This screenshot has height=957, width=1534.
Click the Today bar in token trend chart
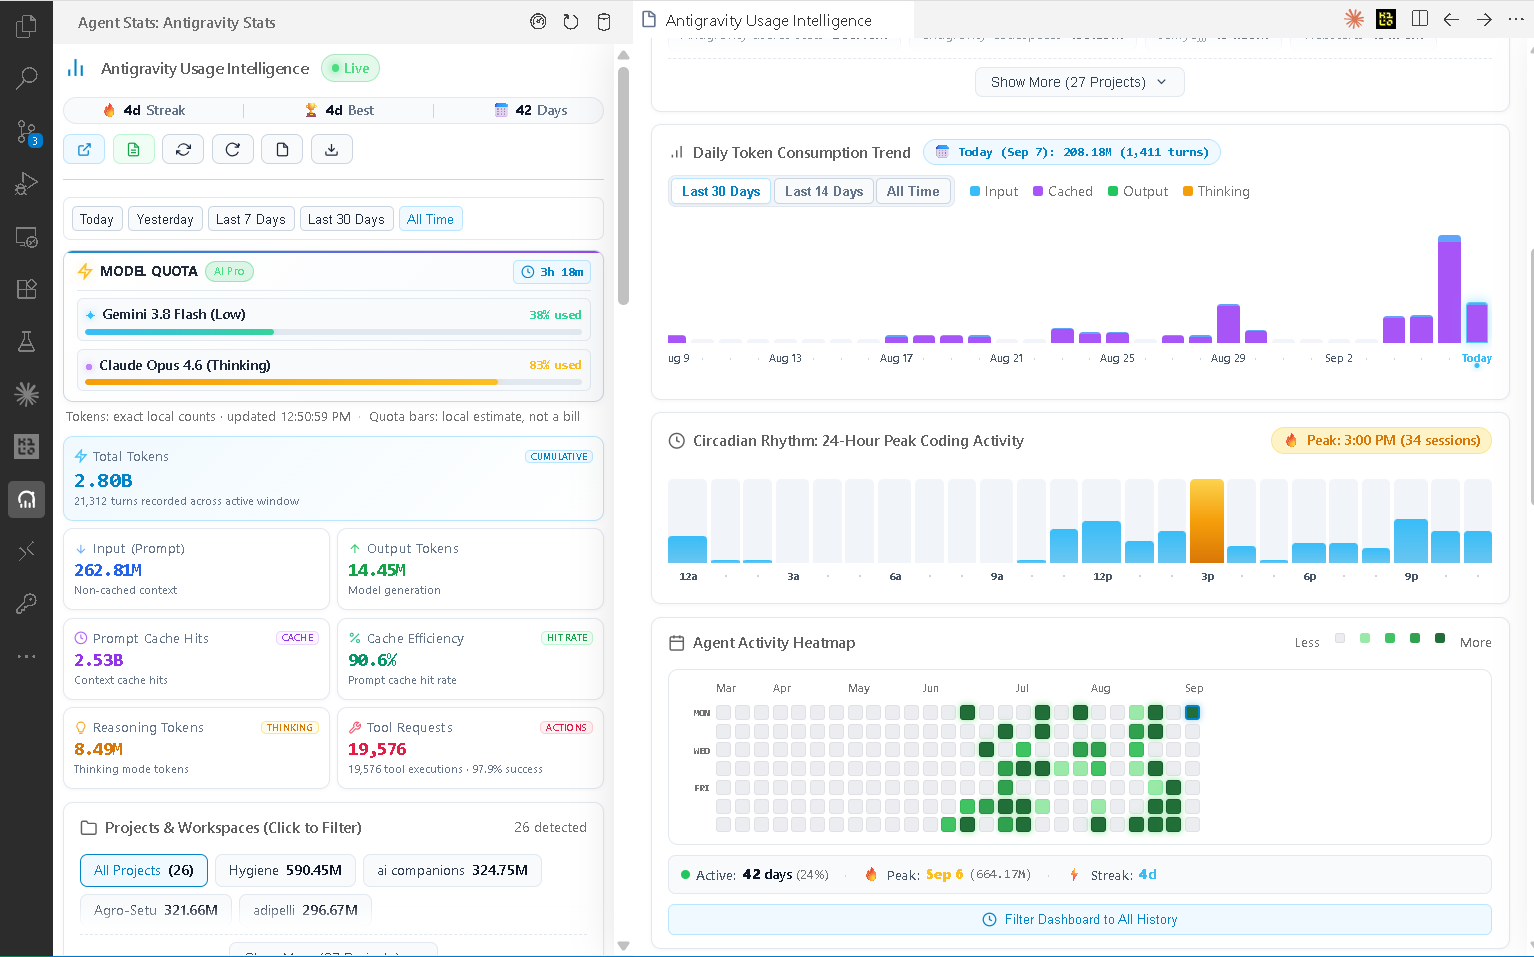click(x=1477, y=322)
